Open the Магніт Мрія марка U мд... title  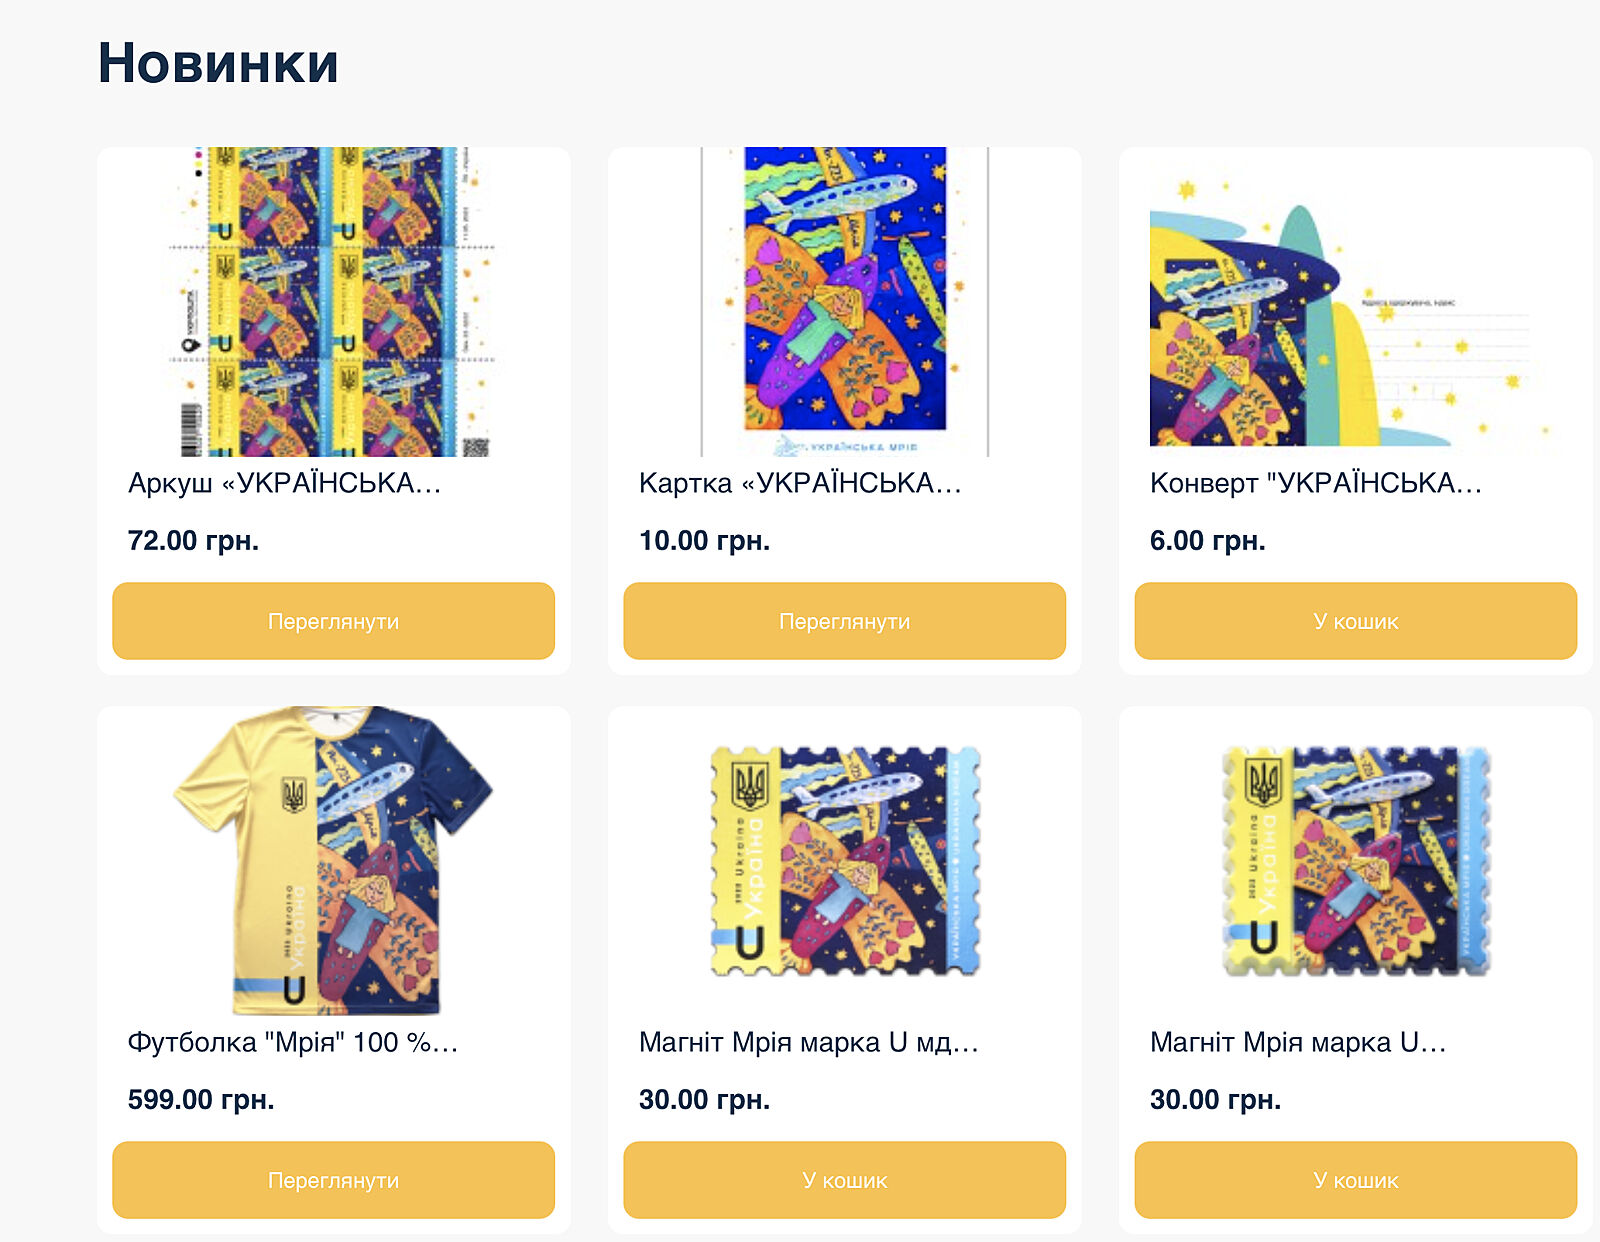[x=809, y=1042]
